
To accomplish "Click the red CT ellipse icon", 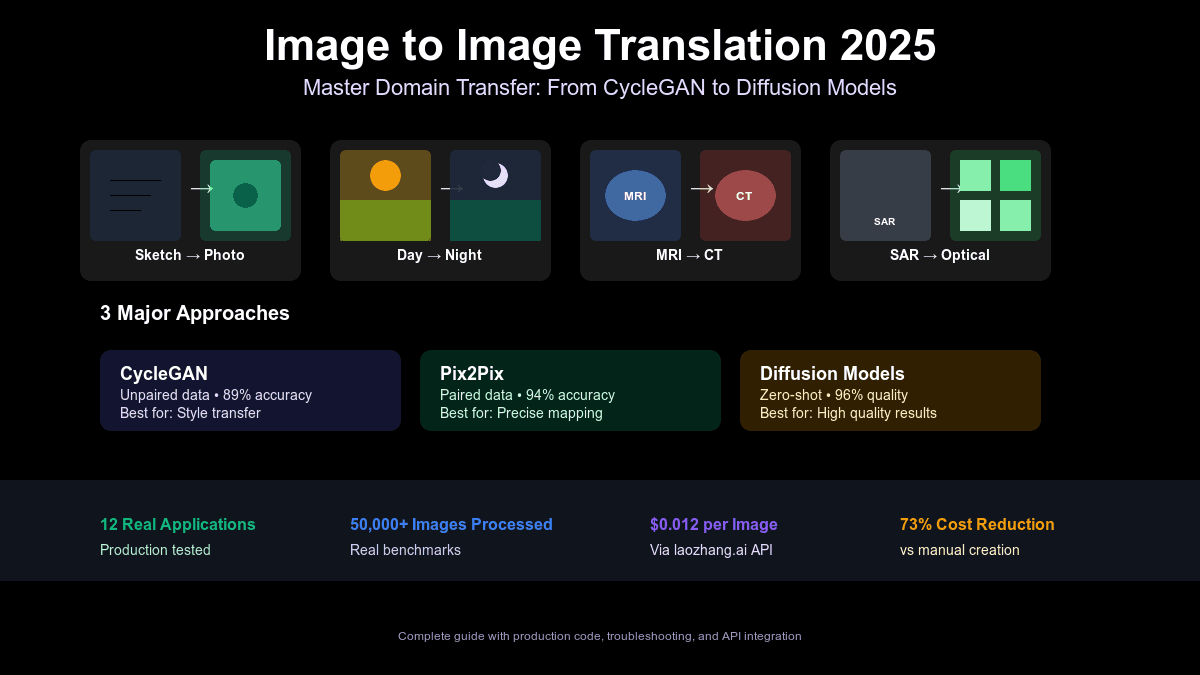I will pyautogui.click(x=745, y=195).
